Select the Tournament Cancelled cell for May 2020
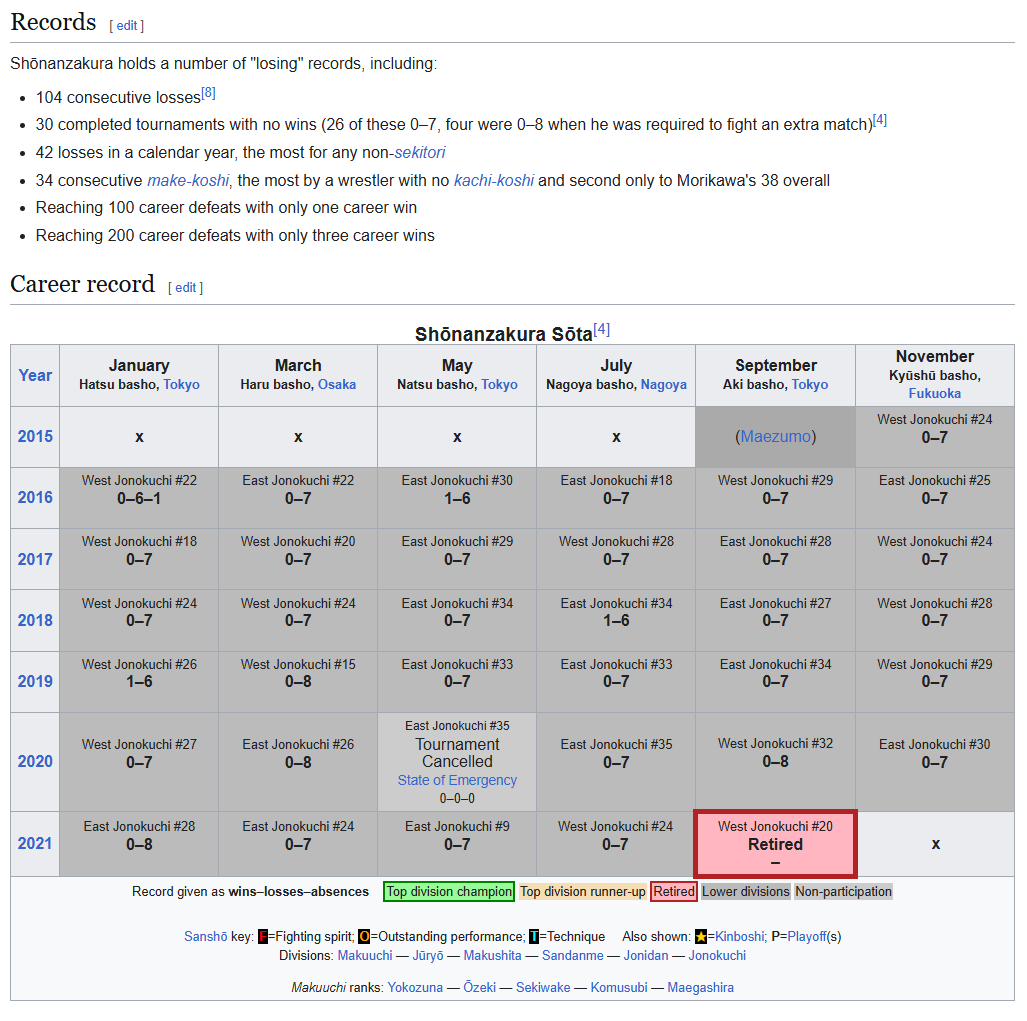Viewport: 1027px width, 1021px height. [457, 762]
